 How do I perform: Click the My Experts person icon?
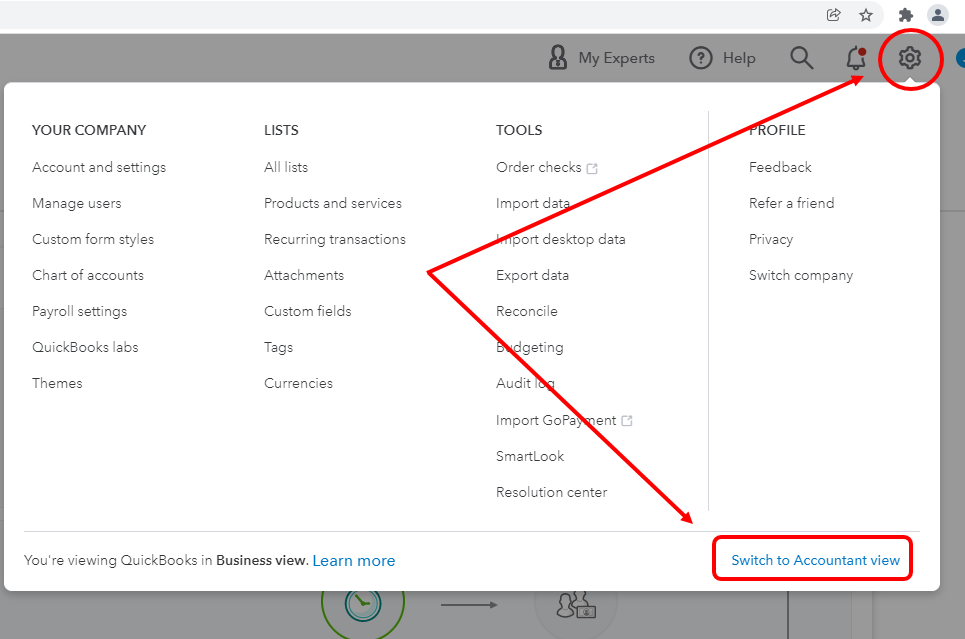tap(558, 58)
